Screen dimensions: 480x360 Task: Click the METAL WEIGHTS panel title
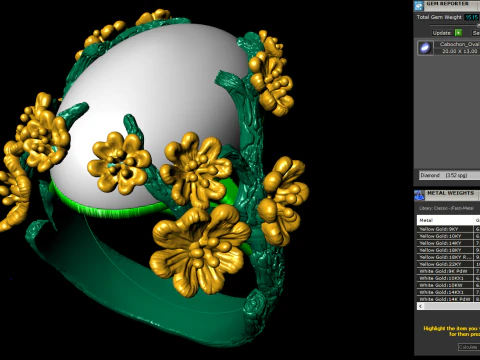(450, 193)
